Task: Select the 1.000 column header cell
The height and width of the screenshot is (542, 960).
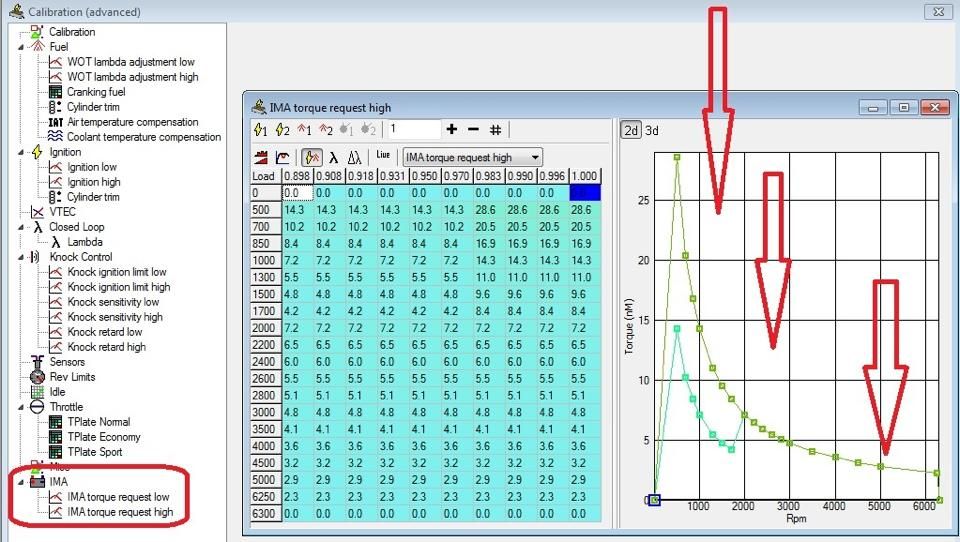Action: [x=584, y=176]
